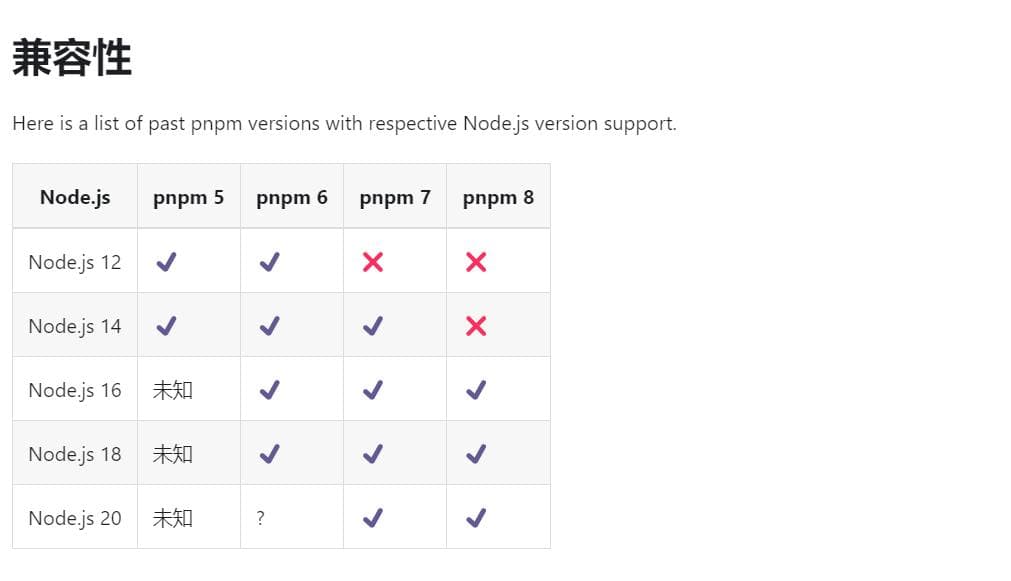Click 未知 cell in Node.js 16 row
The image size is (1011, 581).
tap(173, 390)
